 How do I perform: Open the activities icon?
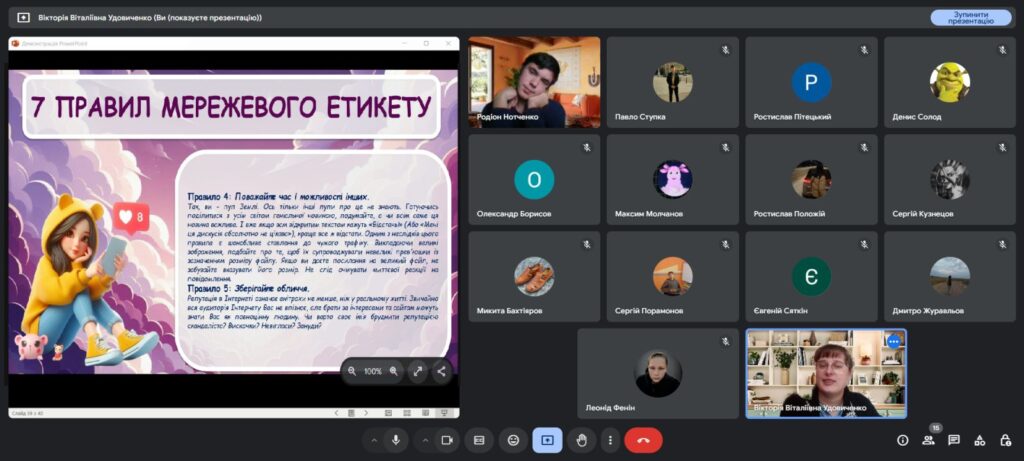coord(979,440)
